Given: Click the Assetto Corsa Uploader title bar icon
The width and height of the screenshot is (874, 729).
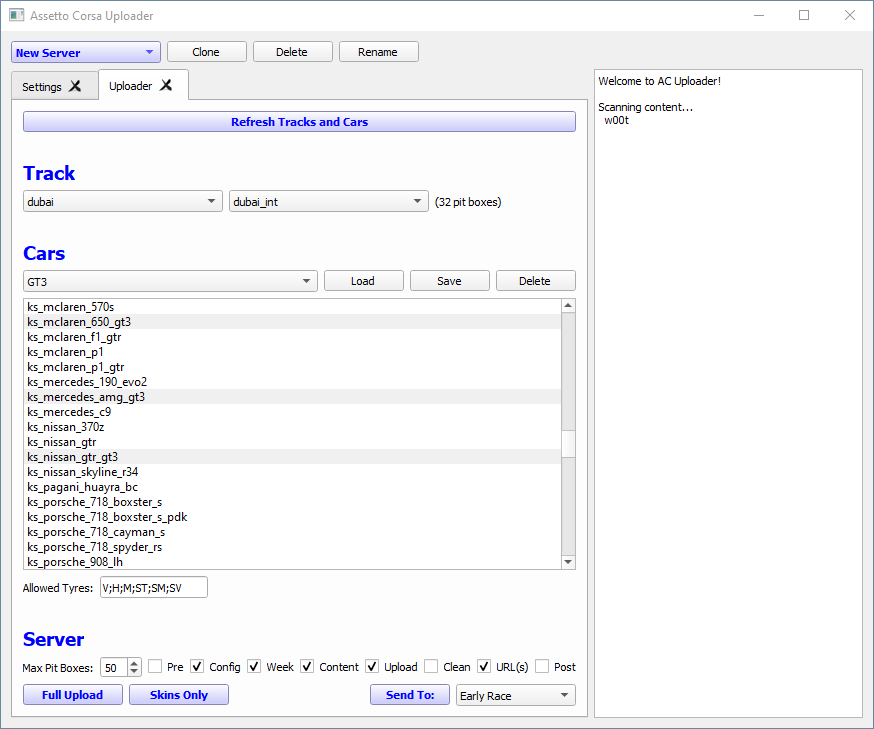Looking at the screenshot, I should 17,15.
